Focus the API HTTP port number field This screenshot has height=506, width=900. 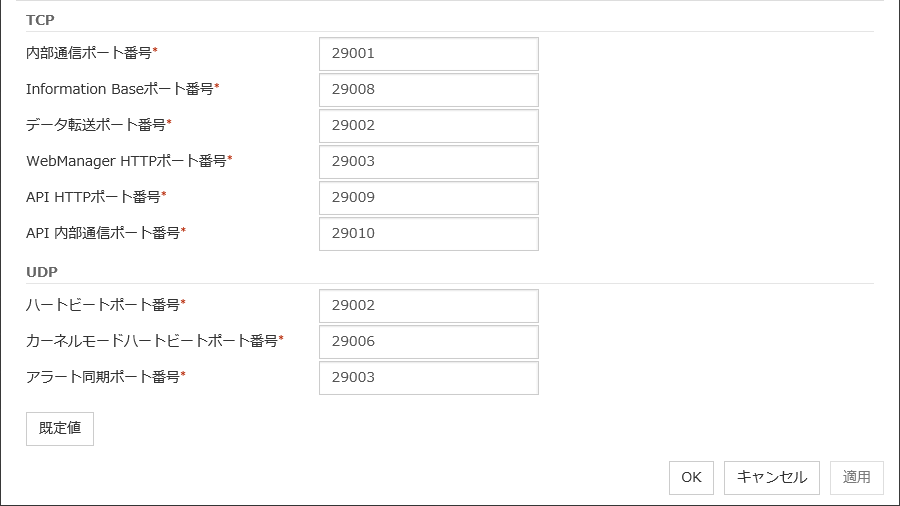(428, 198)
